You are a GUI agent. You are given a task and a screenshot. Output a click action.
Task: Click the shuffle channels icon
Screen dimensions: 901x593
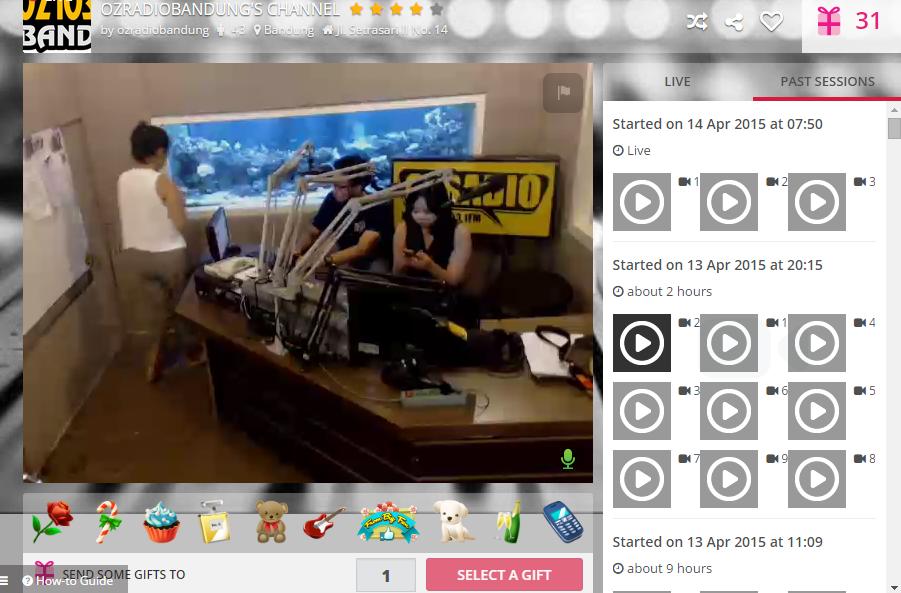[697, 22]
